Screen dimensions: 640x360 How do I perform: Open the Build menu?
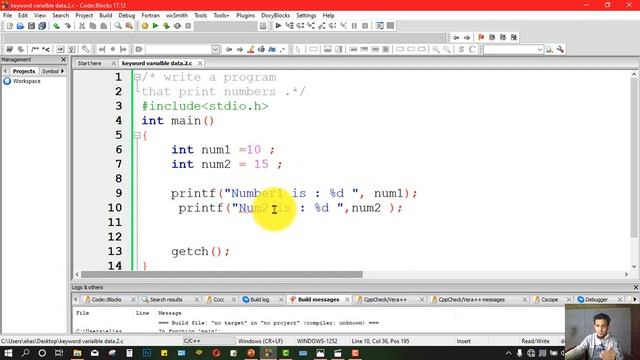tap(106, 15)
